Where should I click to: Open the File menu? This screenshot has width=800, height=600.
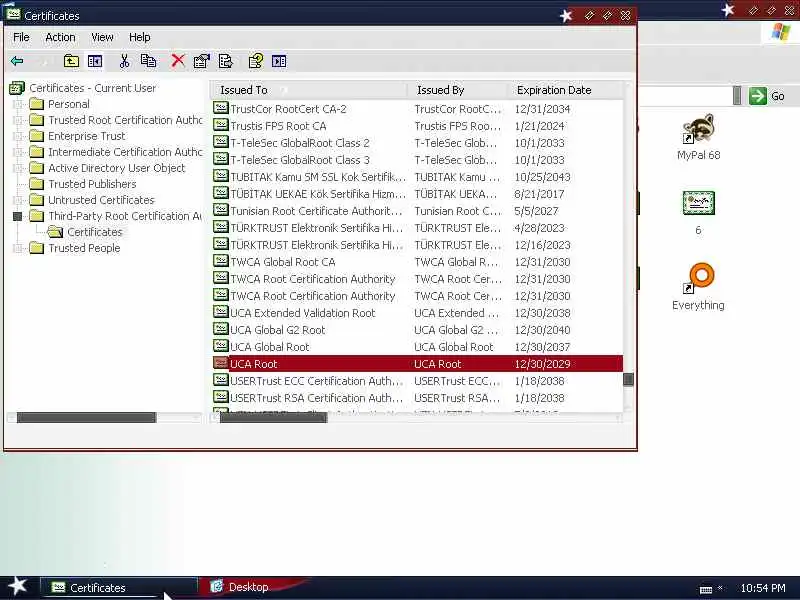click(21, 37)
